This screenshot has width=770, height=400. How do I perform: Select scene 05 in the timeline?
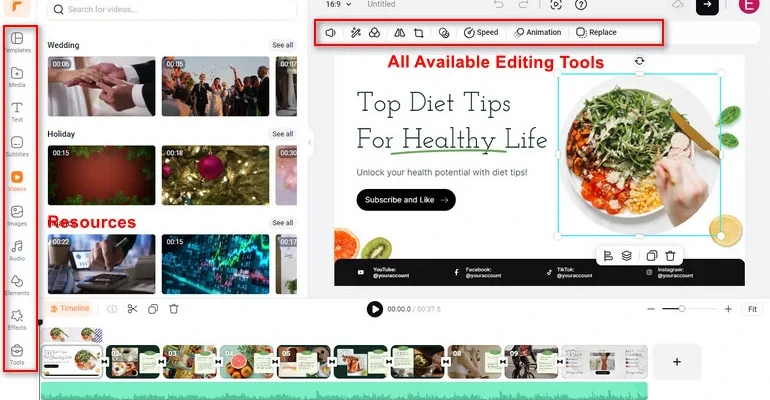point(303,362)
